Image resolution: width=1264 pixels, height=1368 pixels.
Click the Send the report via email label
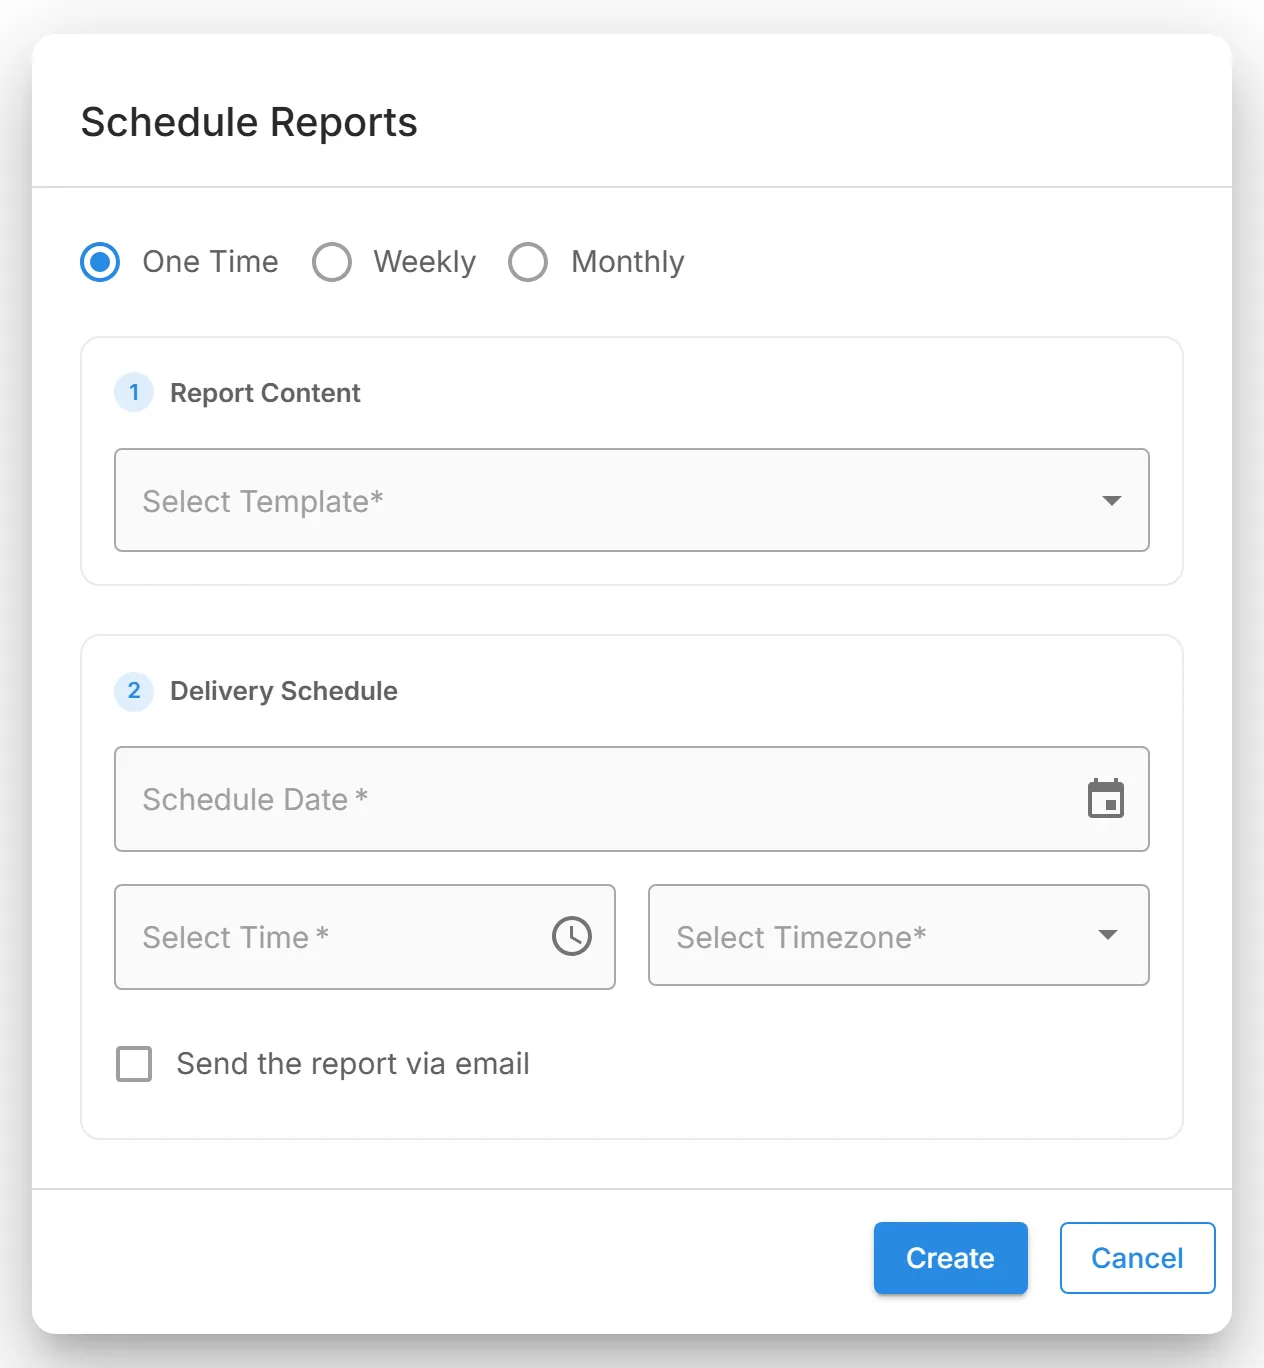coord(353,1064)
